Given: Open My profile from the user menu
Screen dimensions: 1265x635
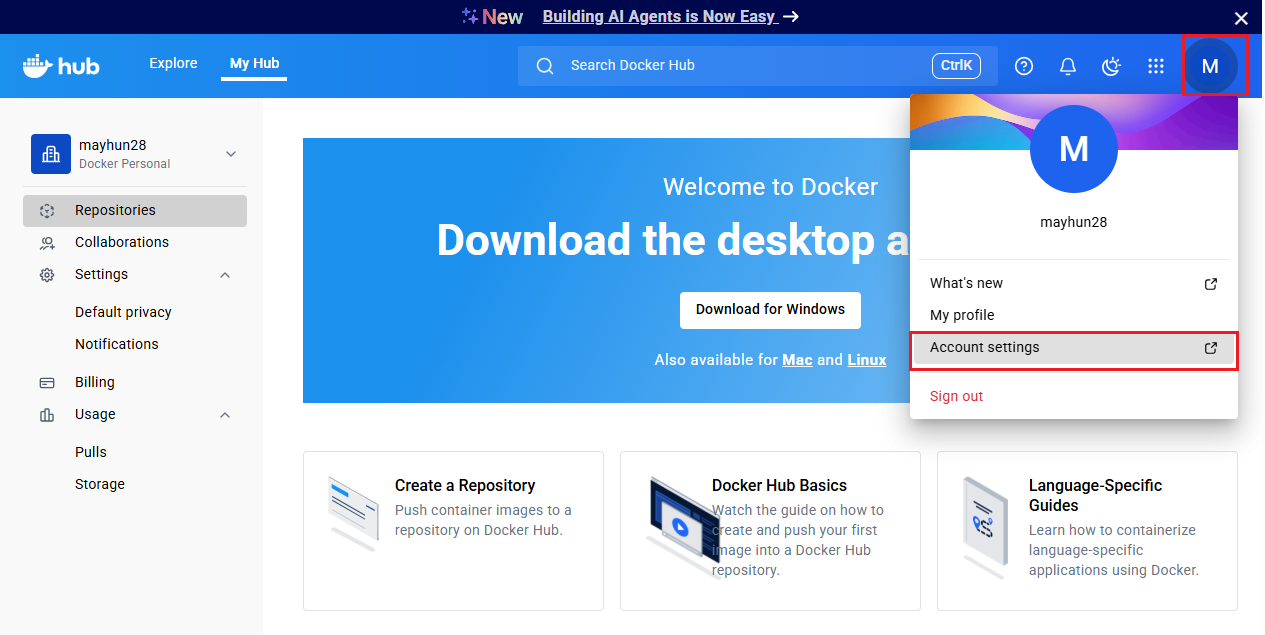Looking at the screenshot, I should point(1074,316).
